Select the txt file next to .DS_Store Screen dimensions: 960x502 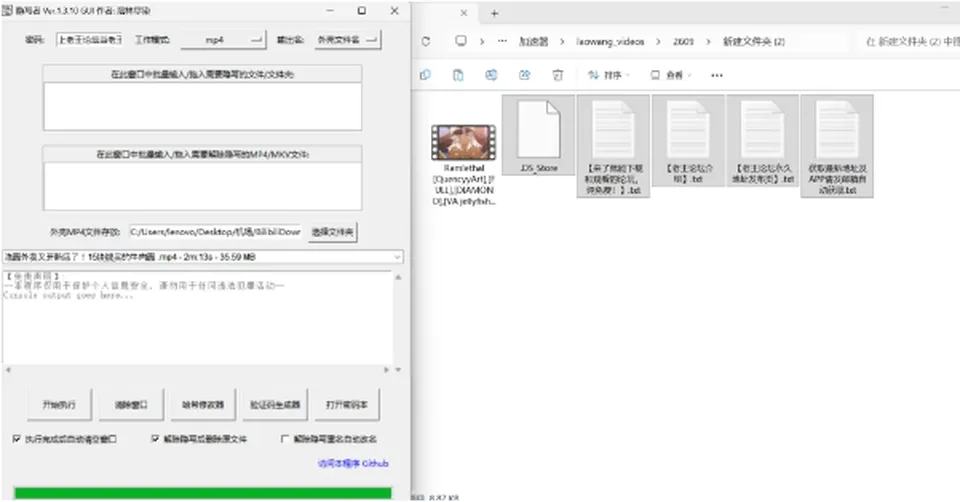point(613,146)
